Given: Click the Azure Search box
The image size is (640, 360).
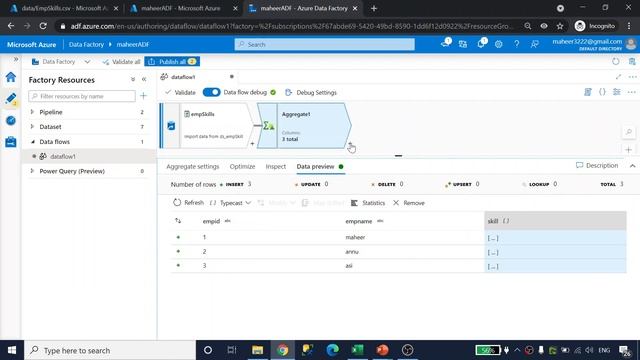Looking at the screenshot, I should coord(324,44).
